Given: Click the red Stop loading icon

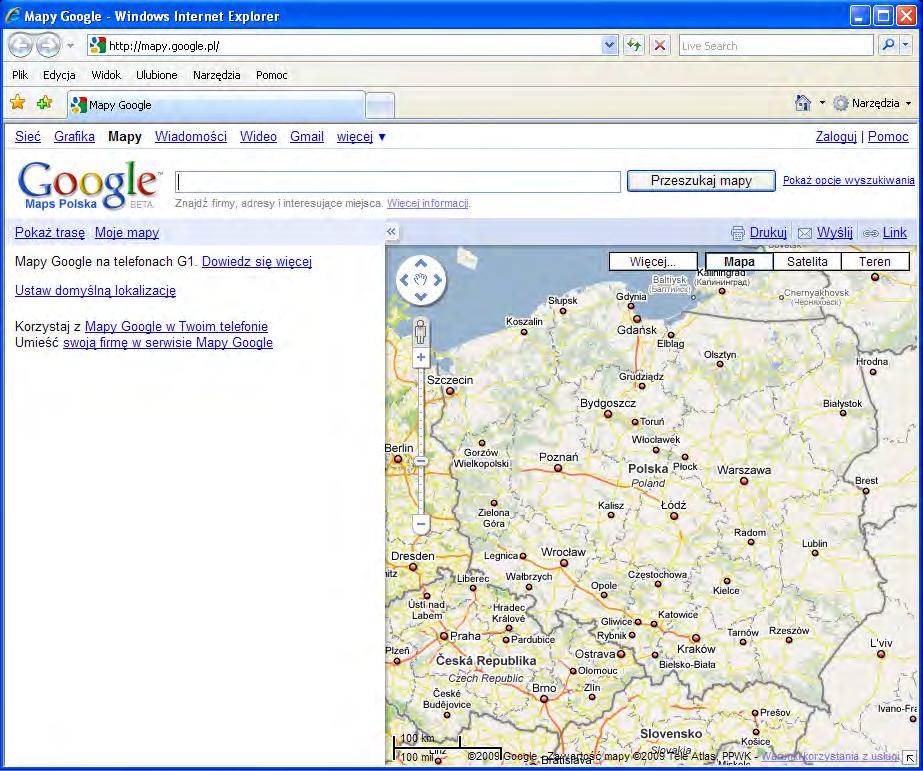Looking at the screenshot, I should point(660,45).
